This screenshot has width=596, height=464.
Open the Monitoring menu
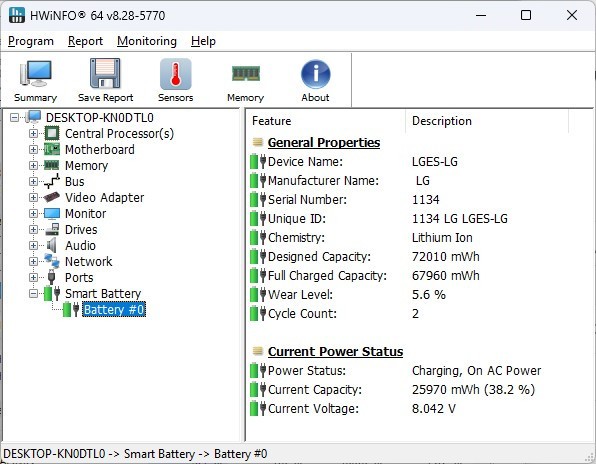coord(147,41)
